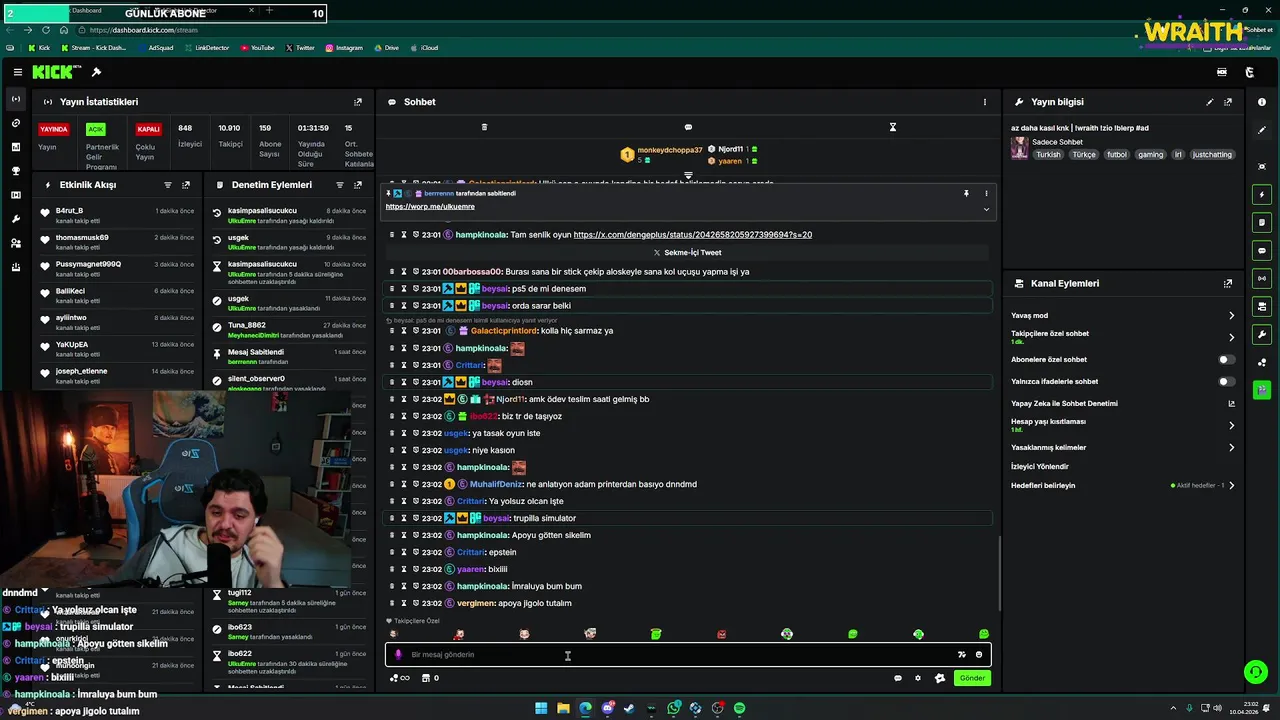1280x720 pixels.
Task: Pop out the Yayın bilgisi panel
Action: coord(1228,102)
